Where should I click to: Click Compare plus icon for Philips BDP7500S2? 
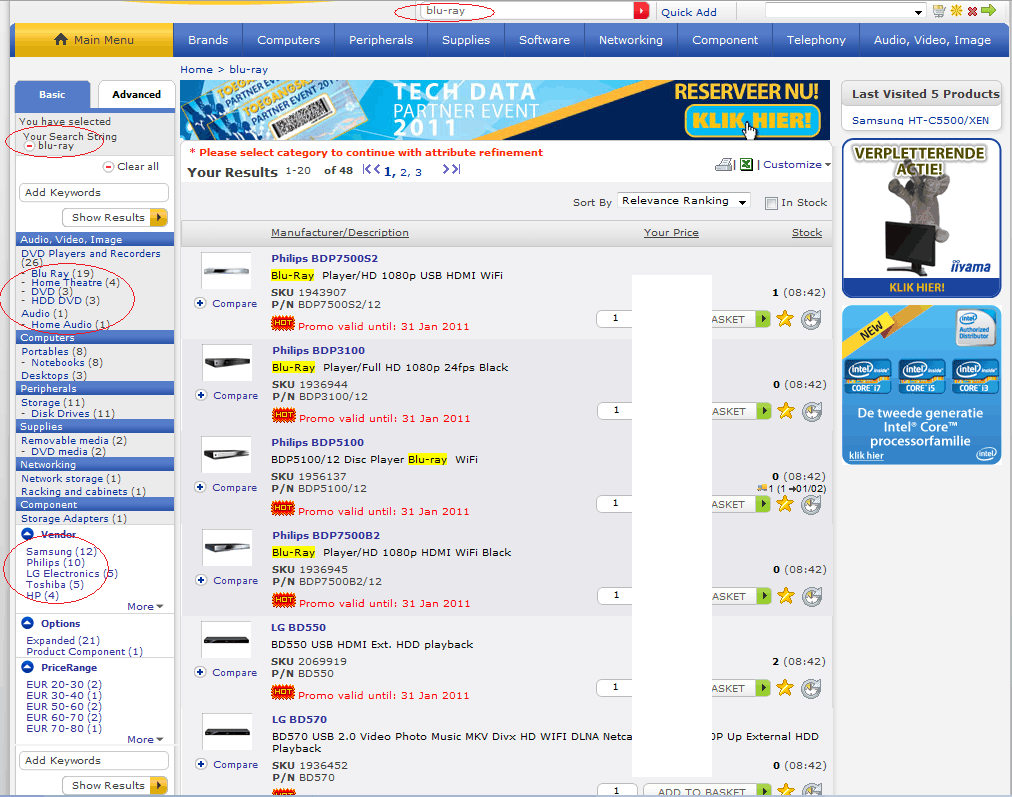[x=200, y=303]
